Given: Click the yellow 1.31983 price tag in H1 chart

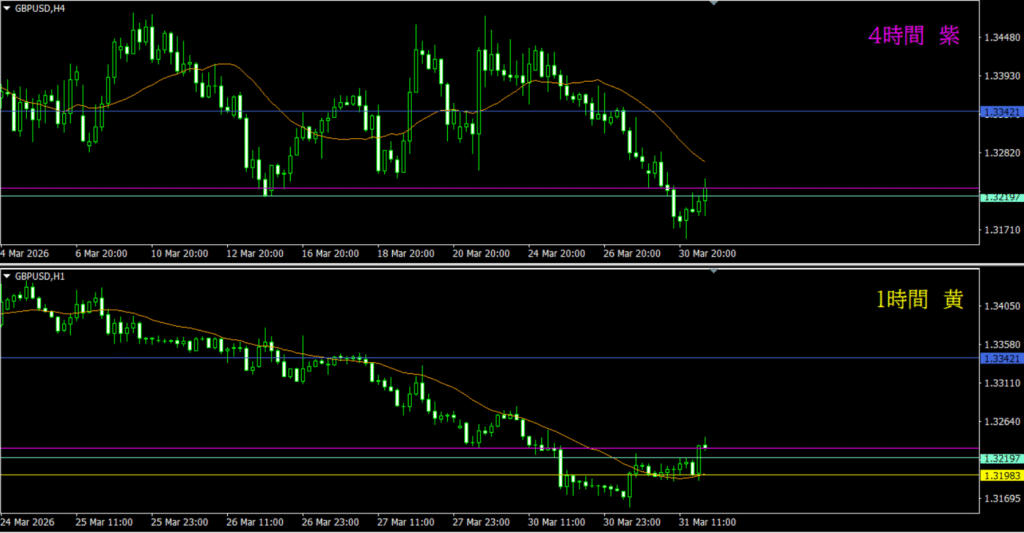Looking at the screenshot, I should click(1000, 475).
